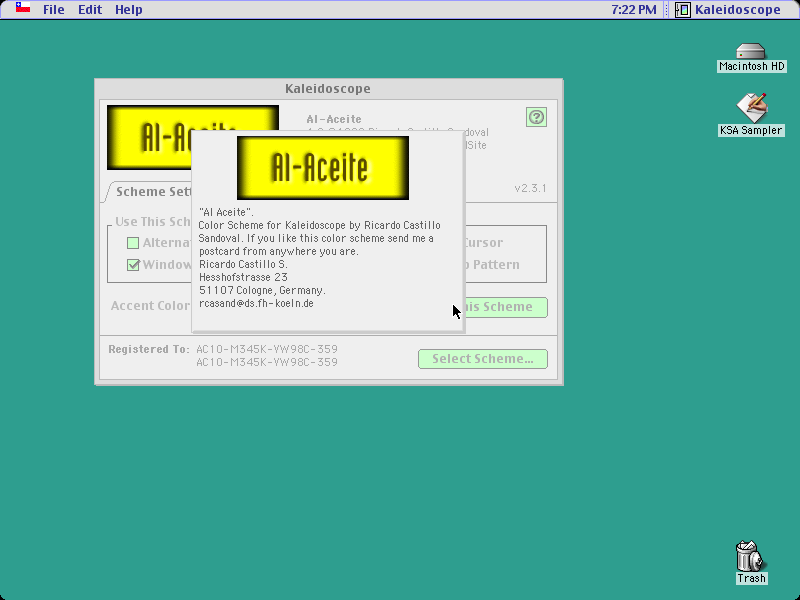Select the KSA Sampler desktop icon
The image size is (800, 600).
752,107
